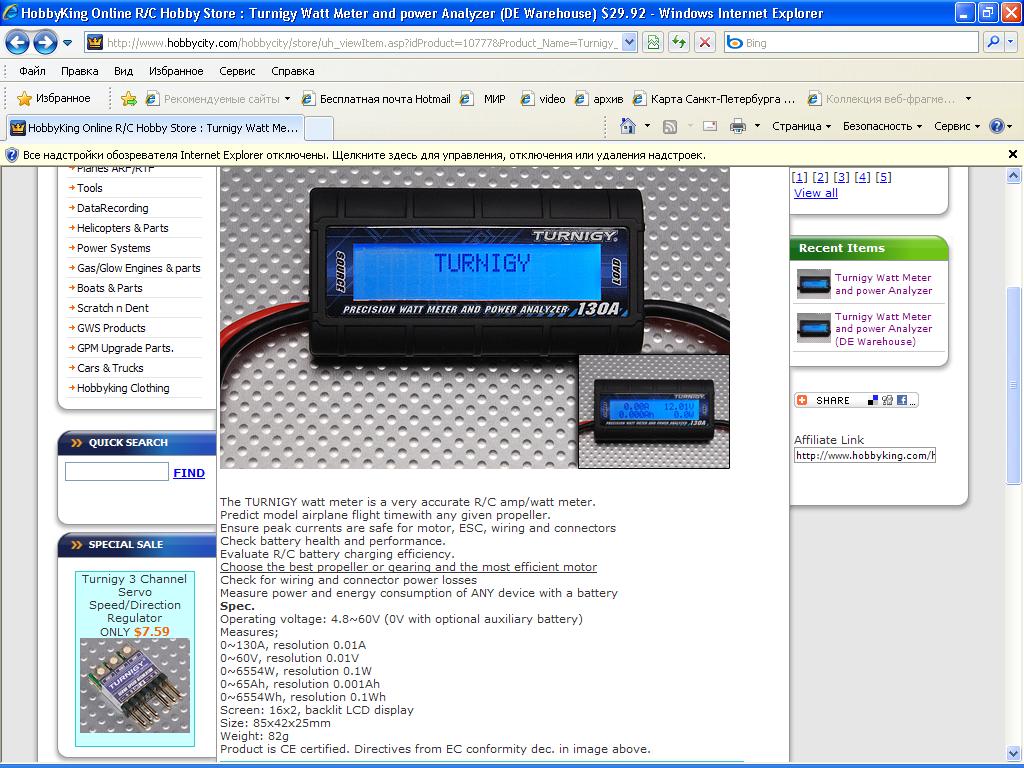Viewport: 1024px width, 768px height.
Task: Open the Правка menu
Action: tap(80, 71)
